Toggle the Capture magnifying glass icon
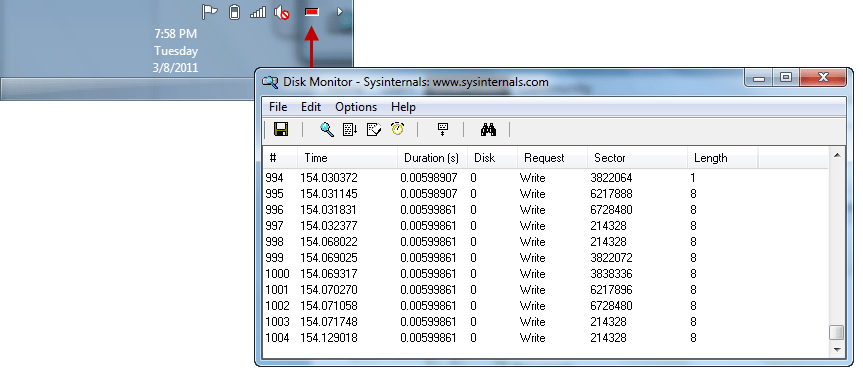The width and height of the screenshot is (863, 377). click(327, 130)
